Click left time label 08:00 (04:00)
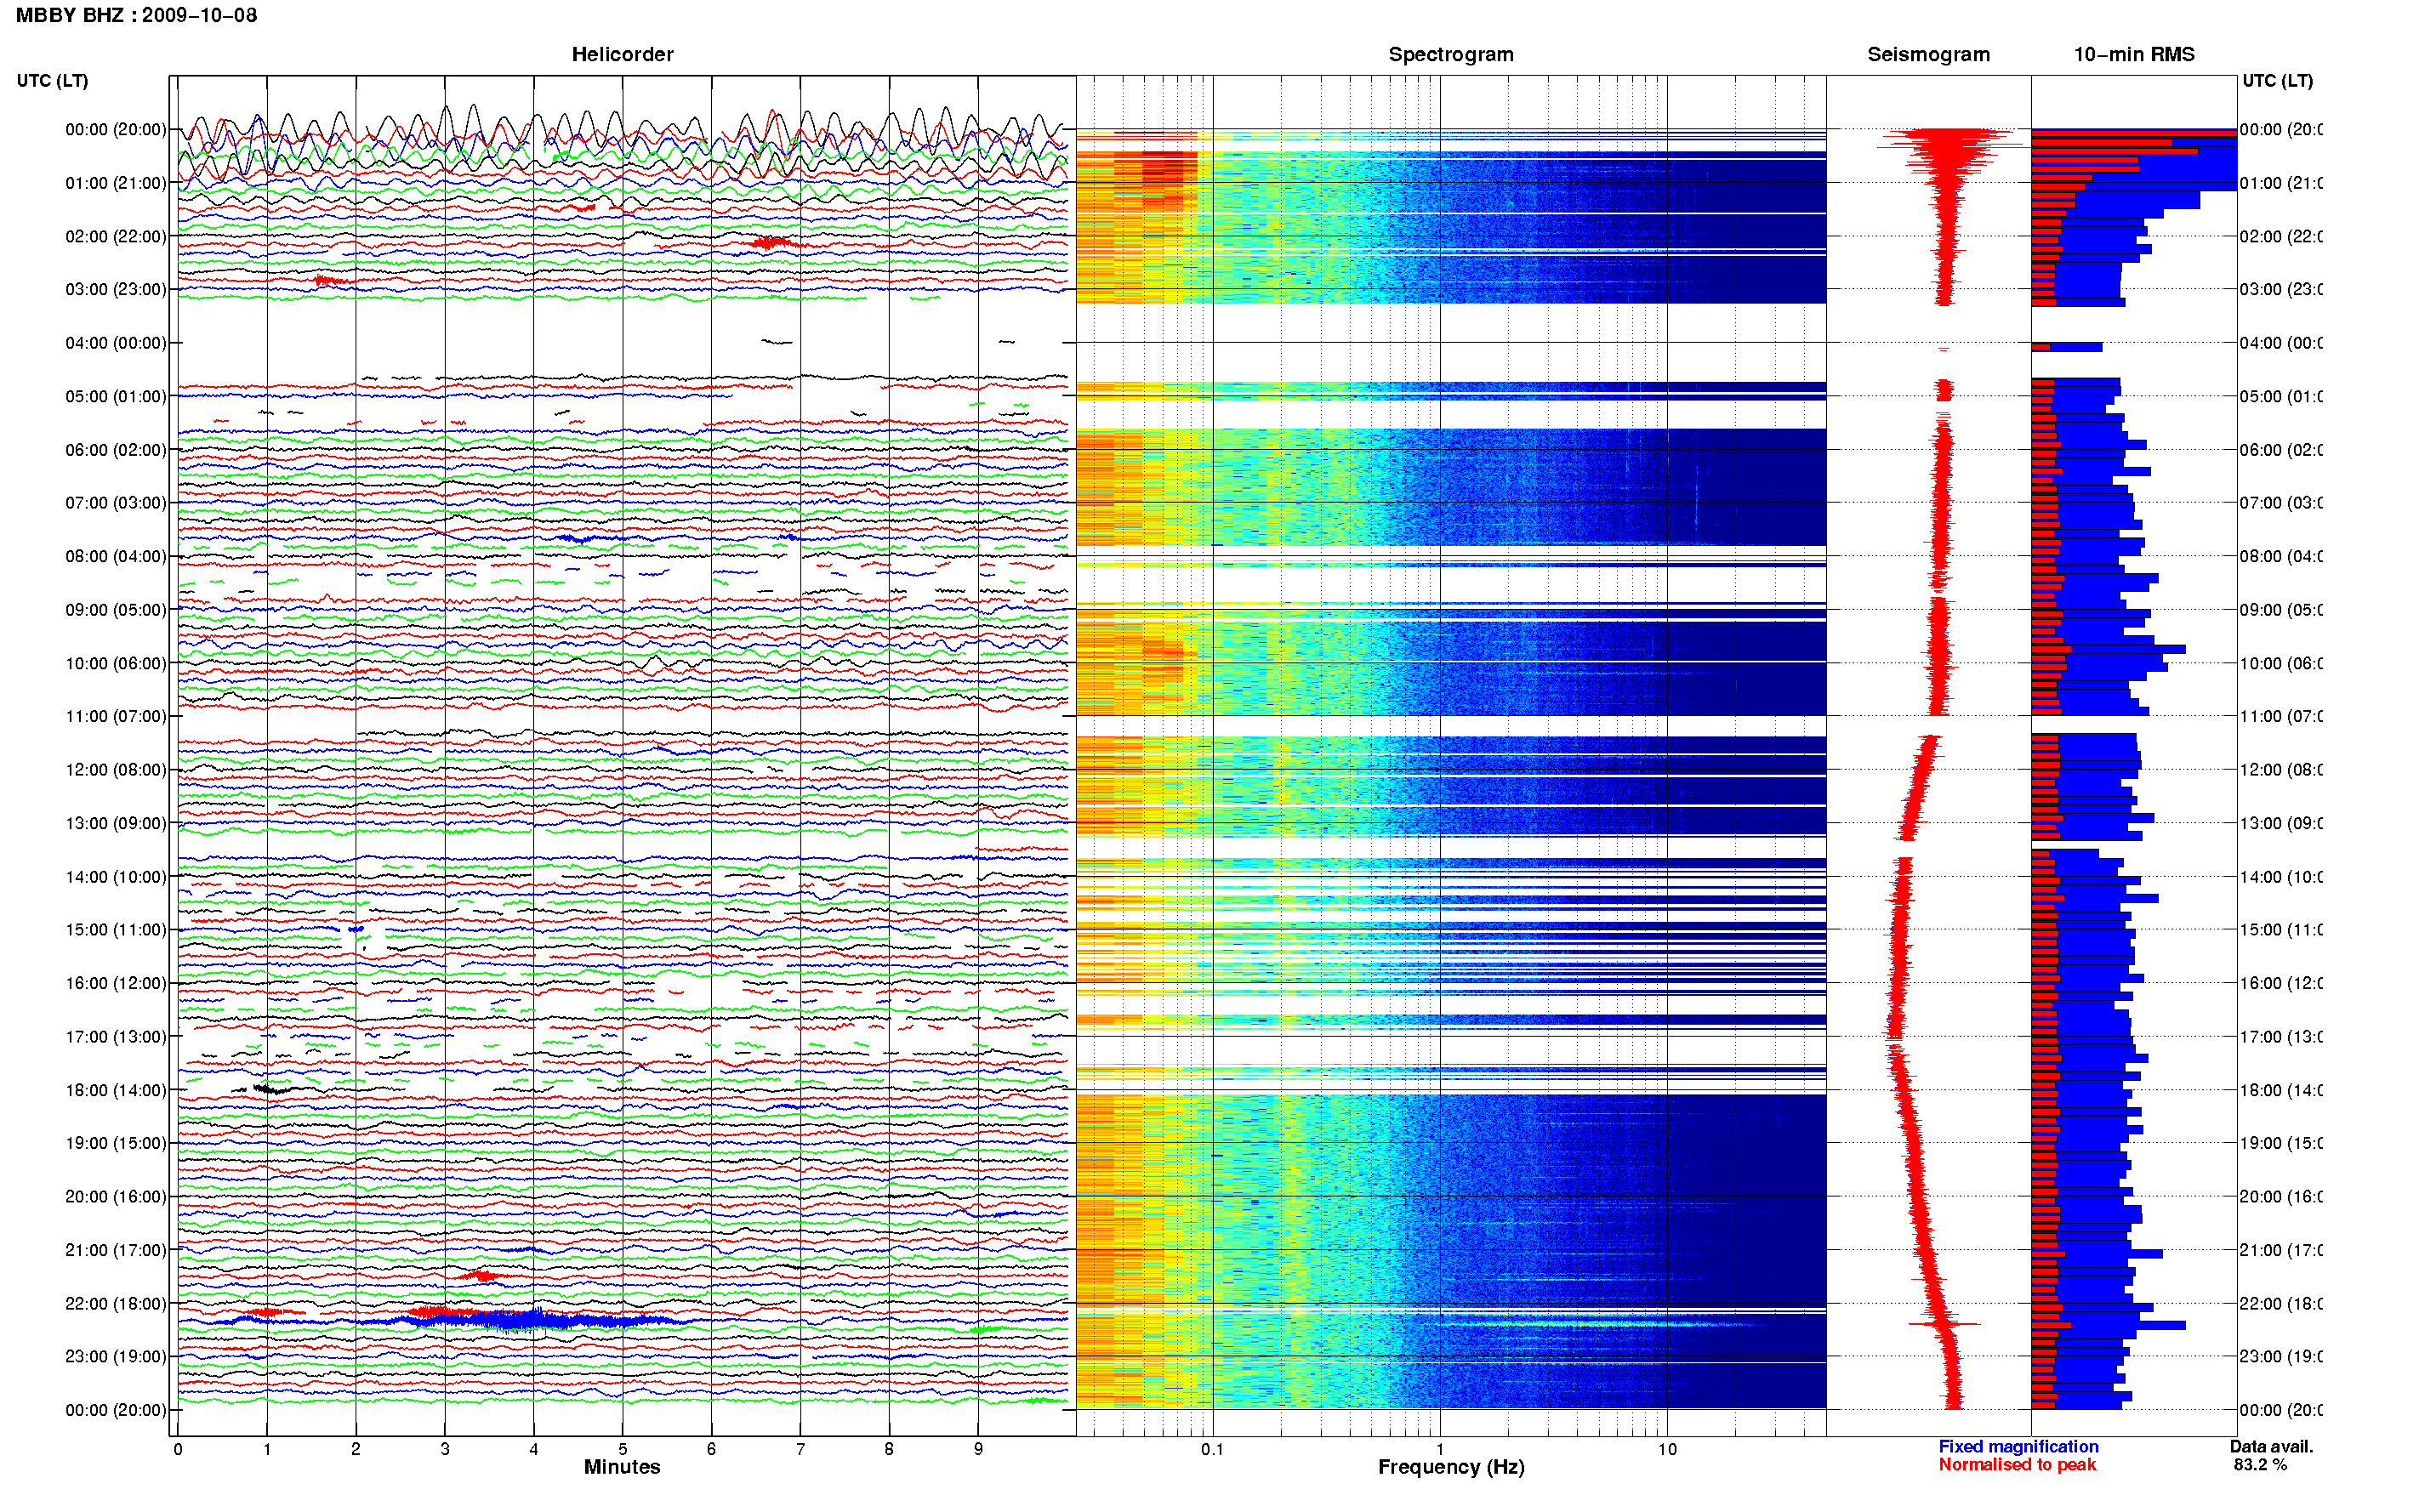 tap(116, 556)
